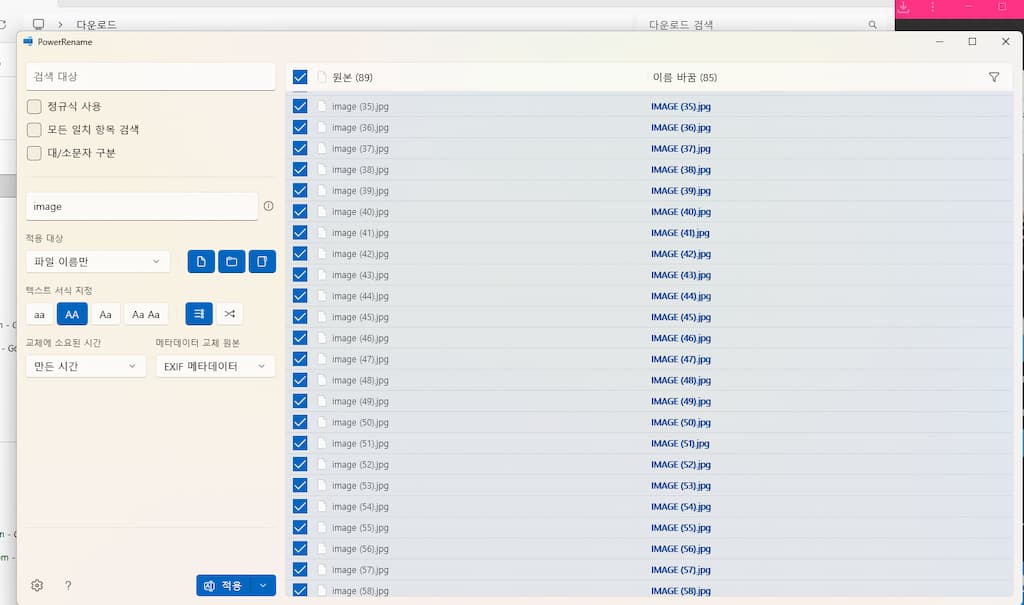Click the file icon beside image (43).jpg
1024x605 pixels.
322,275
